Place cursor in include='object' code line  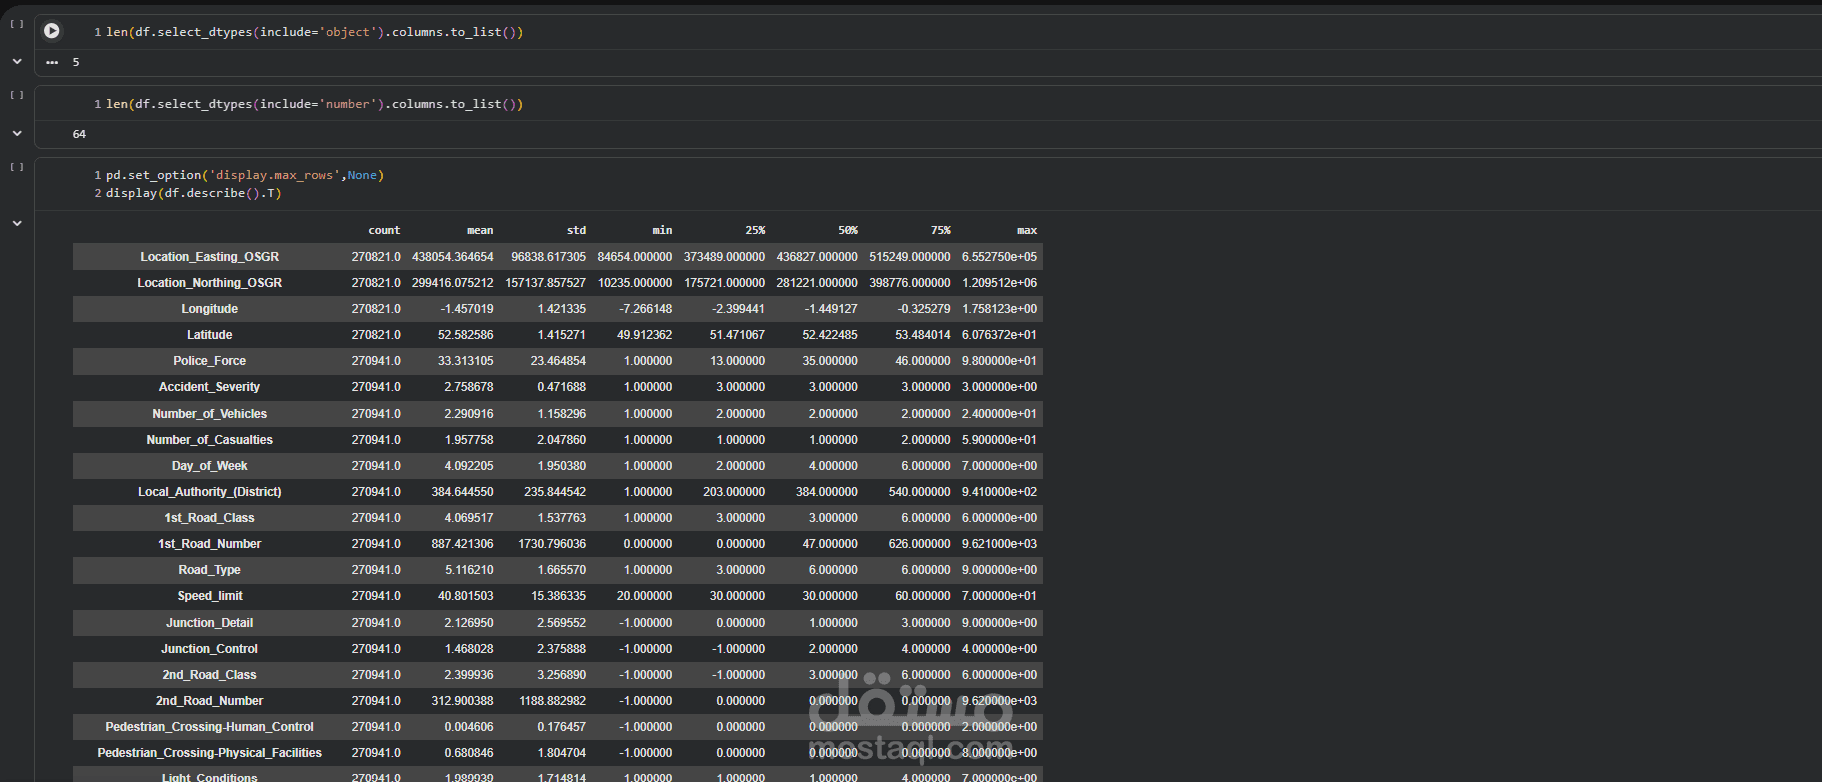click(314, 32)
